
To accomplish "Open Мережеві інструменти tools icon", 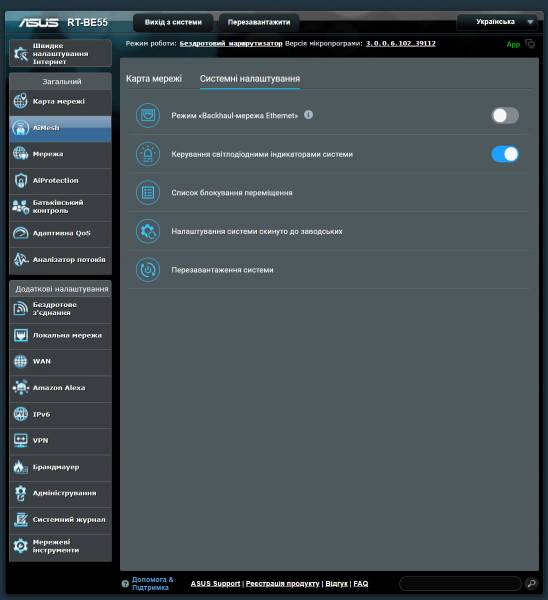I will (x=21, y=546).
